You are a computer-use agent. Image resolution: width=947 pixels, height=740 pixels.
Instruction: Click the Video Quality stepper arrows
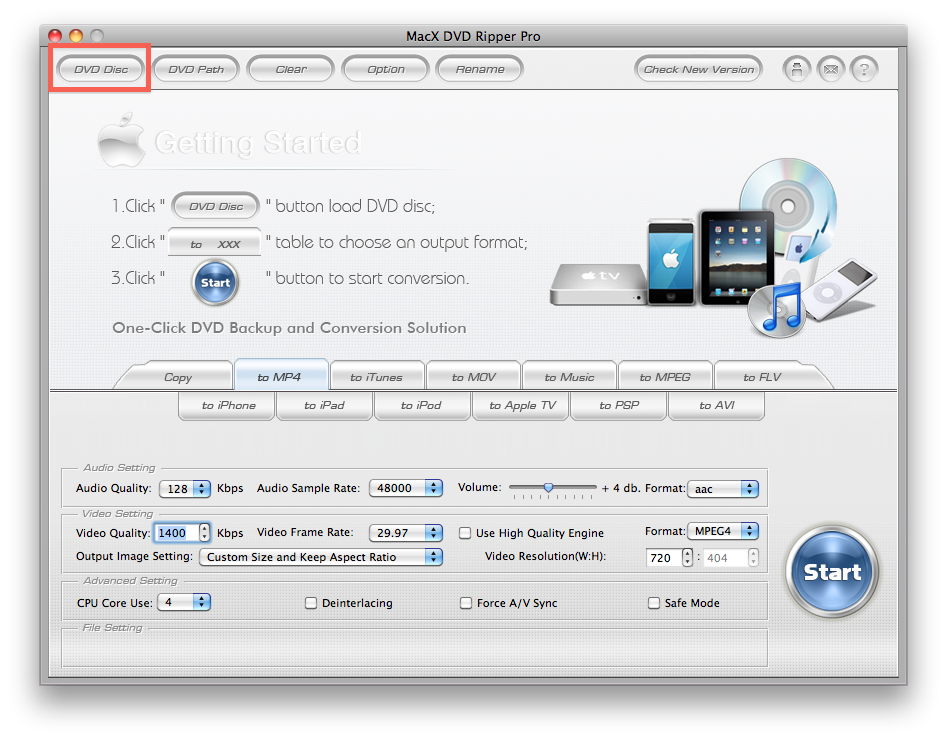[205, 532]
